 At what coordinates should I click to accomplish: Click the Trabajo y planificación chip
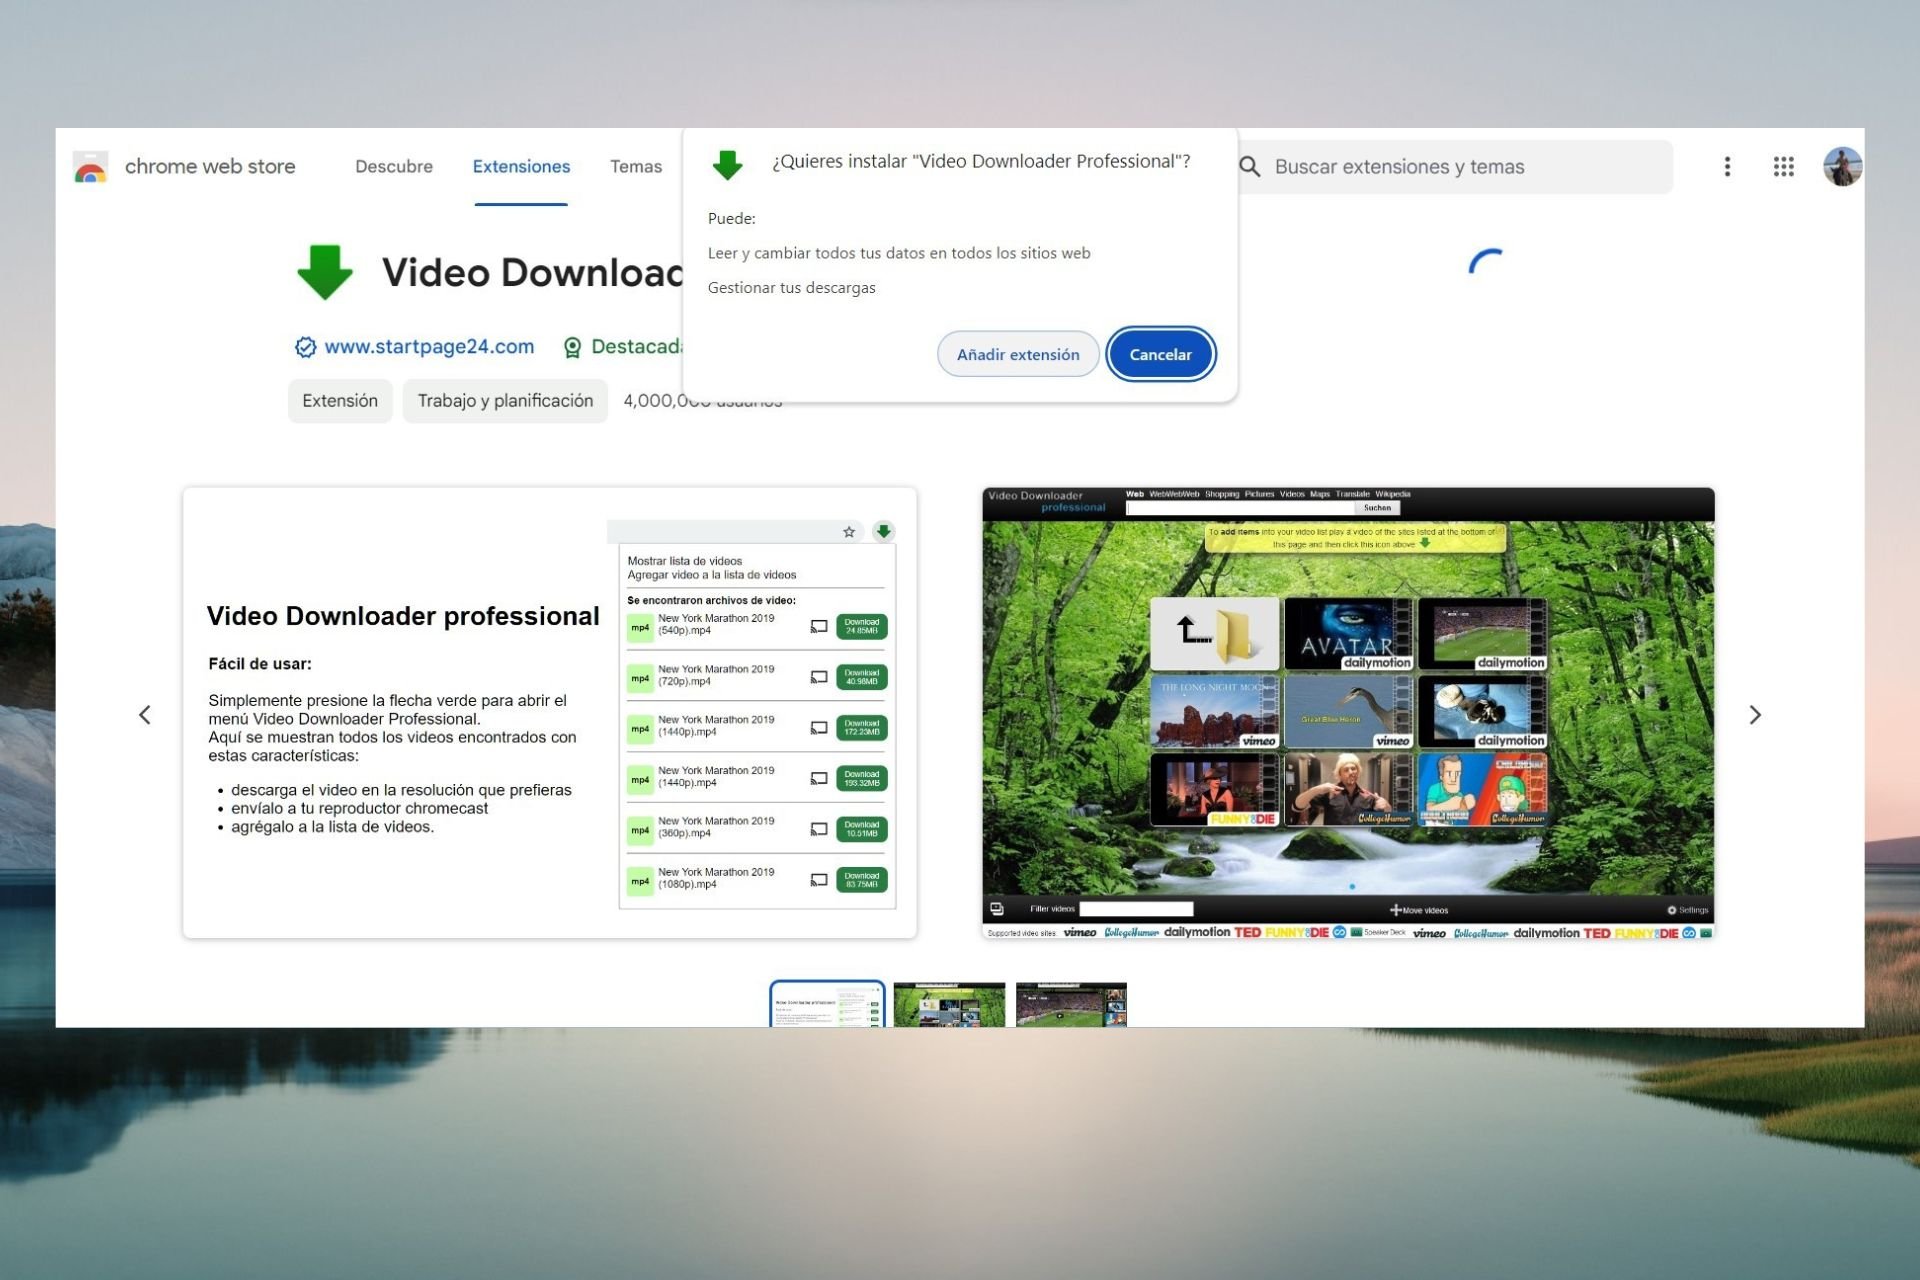pyautogui.click(x=505, y=401)
